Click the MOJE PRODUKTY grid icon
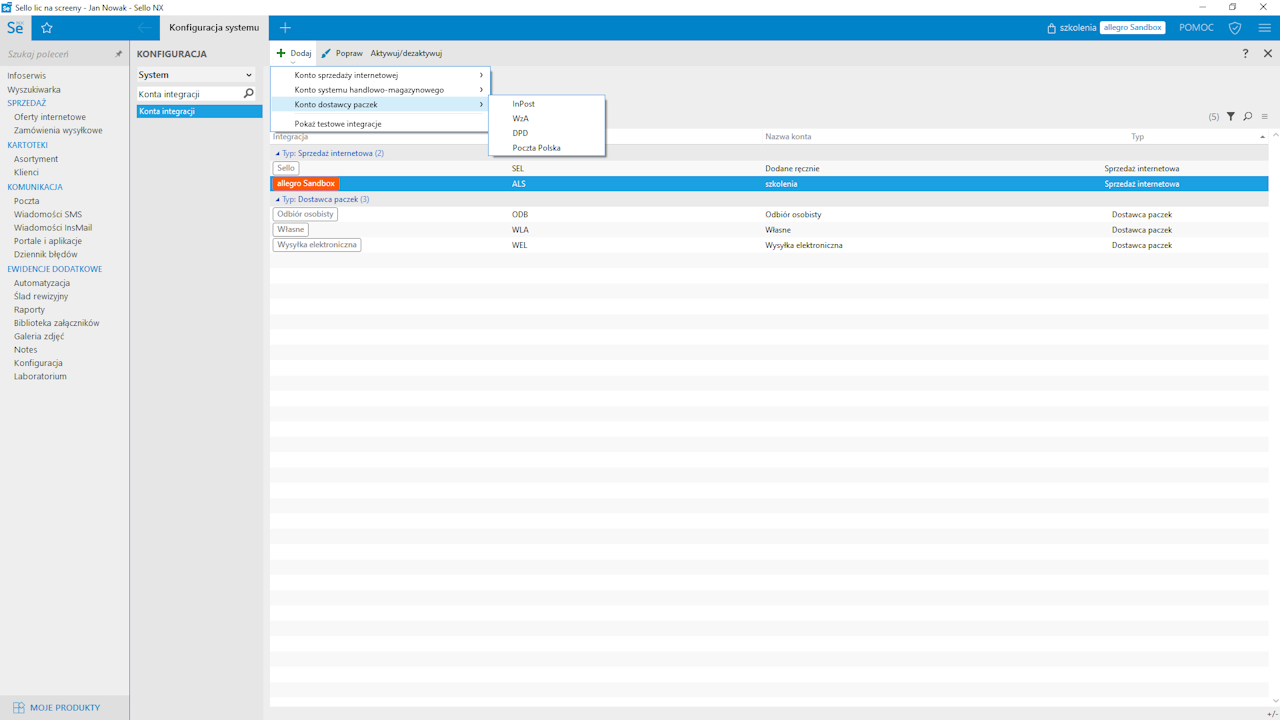Screen dimensions: 1280x720 tap(18, 707)
